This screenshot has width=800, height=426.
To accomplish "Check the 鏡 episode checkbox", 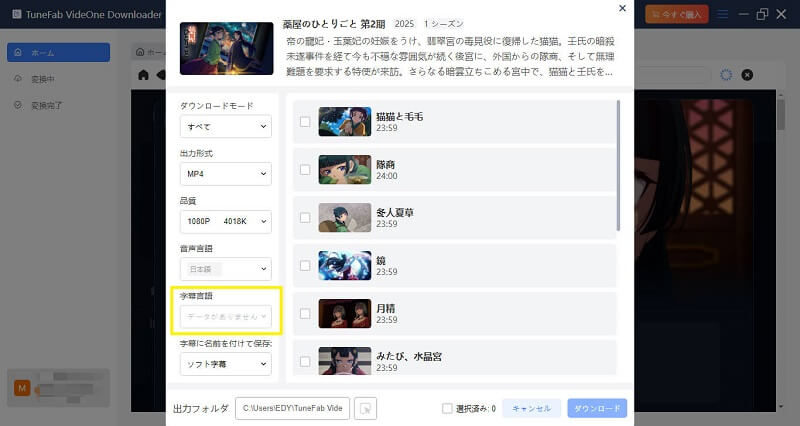I will click(305, 265).
